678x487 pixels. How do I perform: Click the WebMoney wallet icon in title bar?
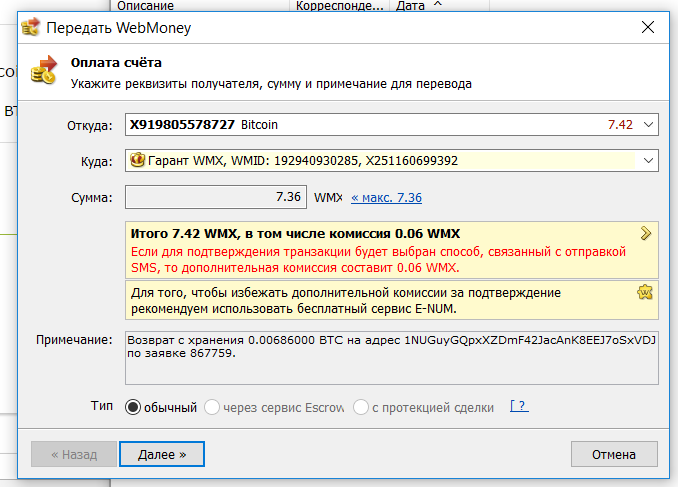(32, 27)
